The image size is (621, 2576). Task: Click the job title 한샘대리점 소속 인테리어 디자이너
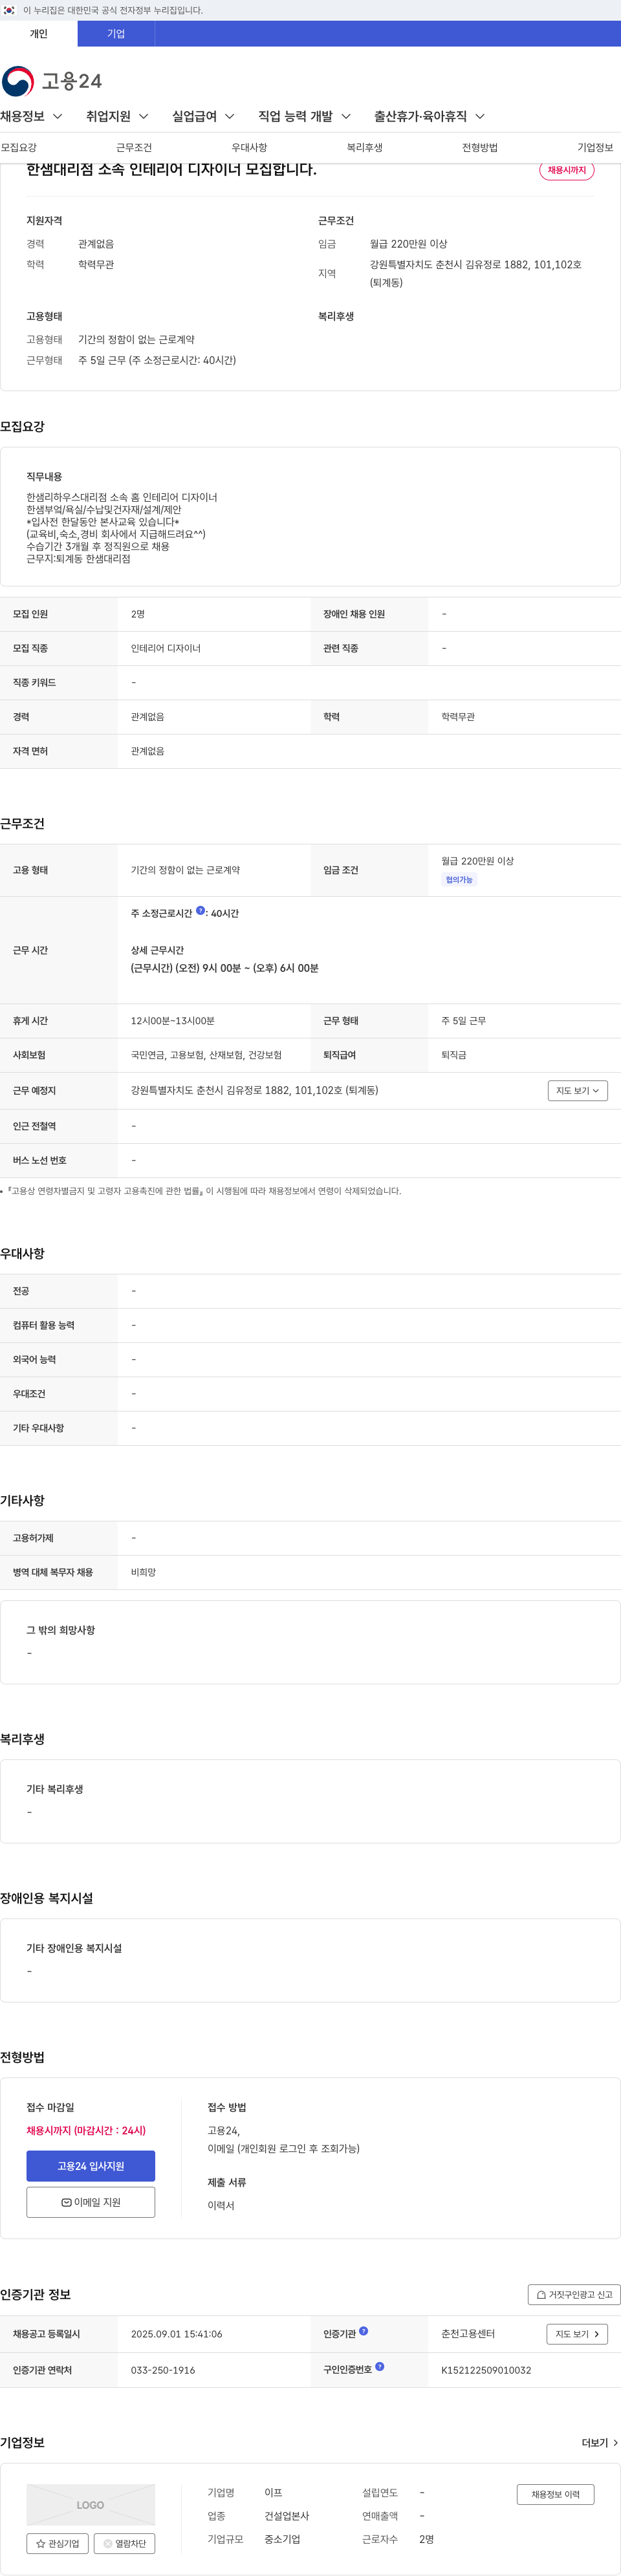coord(171,170)
